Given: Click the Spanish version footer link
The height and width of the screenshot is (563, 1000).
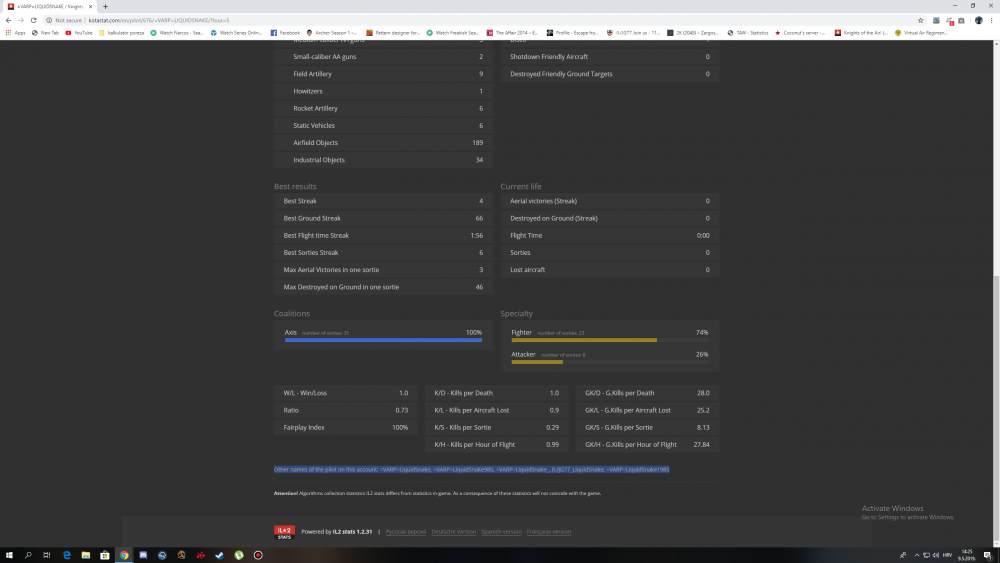Looking at the screenshot, I should pyautogui.click(x=499, y=532).
